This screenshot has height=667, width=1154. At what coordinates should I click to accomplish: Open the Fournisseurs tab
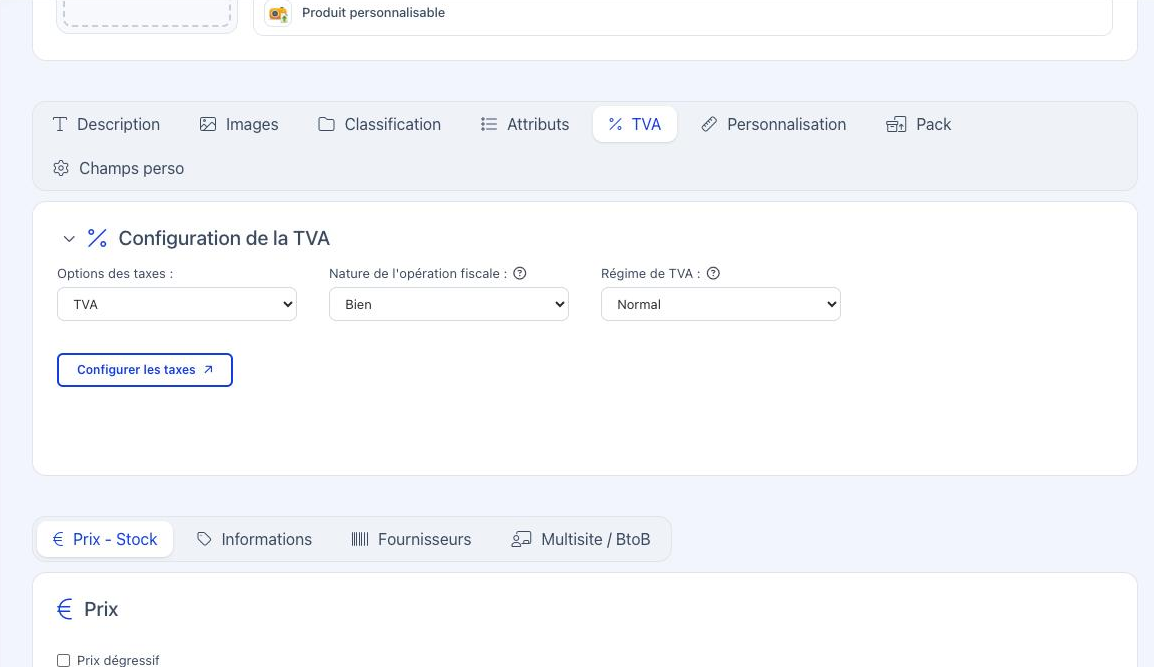click(411, 540)
